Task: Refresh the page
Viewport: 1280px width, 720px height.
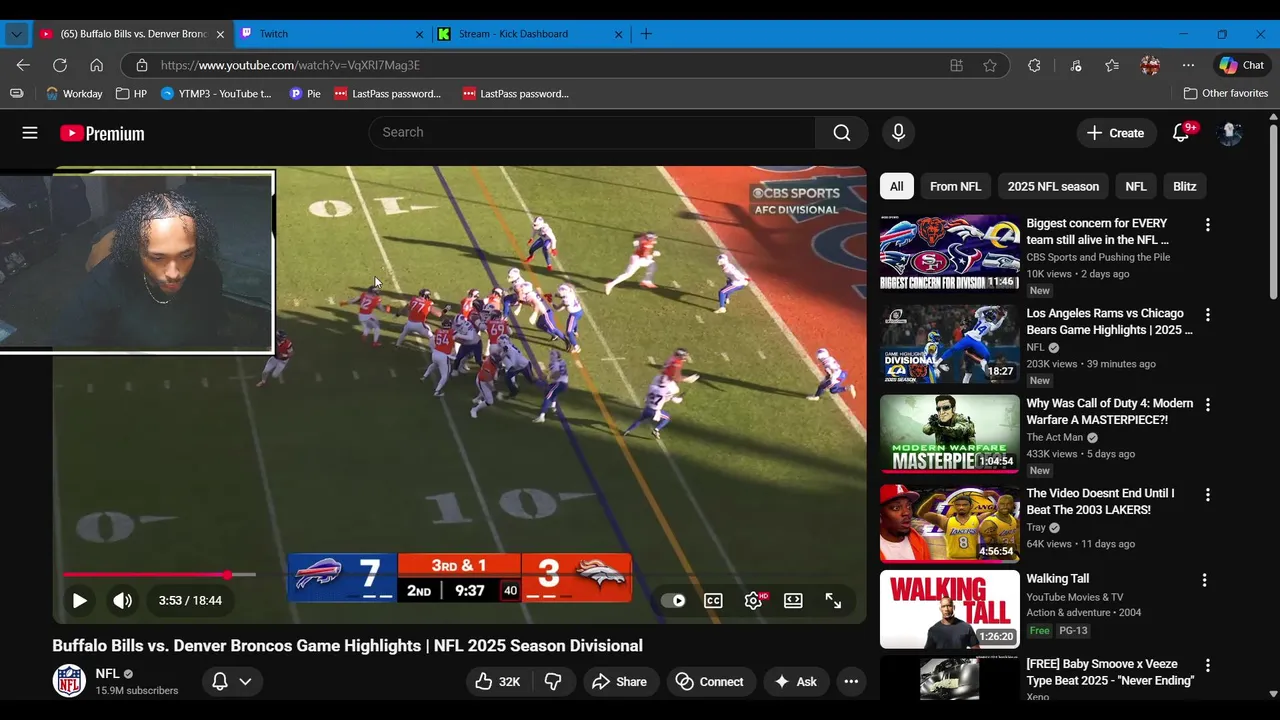Action: 60,65
